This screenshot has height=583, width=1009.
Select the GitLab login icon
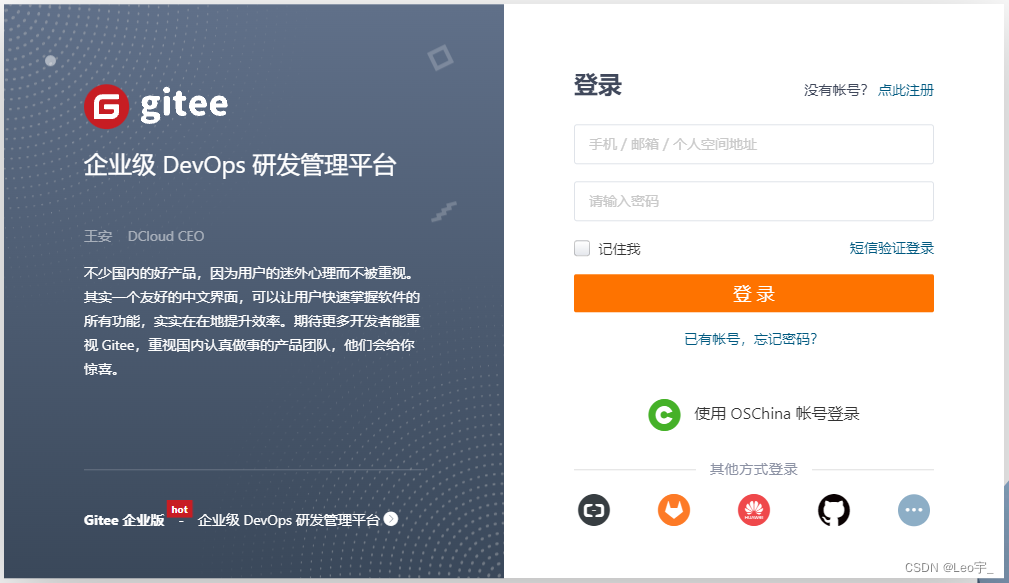674,510
